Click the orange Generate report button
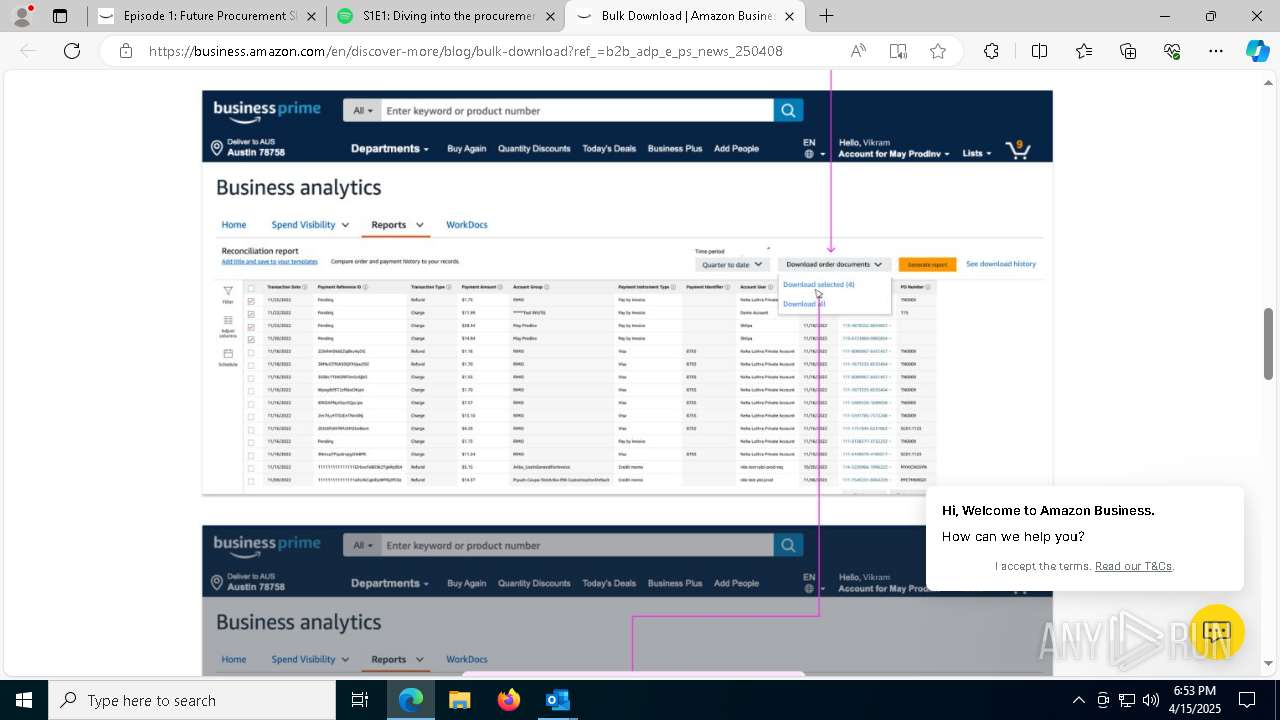Screen dimensions: 1280x720 click(x=927, y=265)
